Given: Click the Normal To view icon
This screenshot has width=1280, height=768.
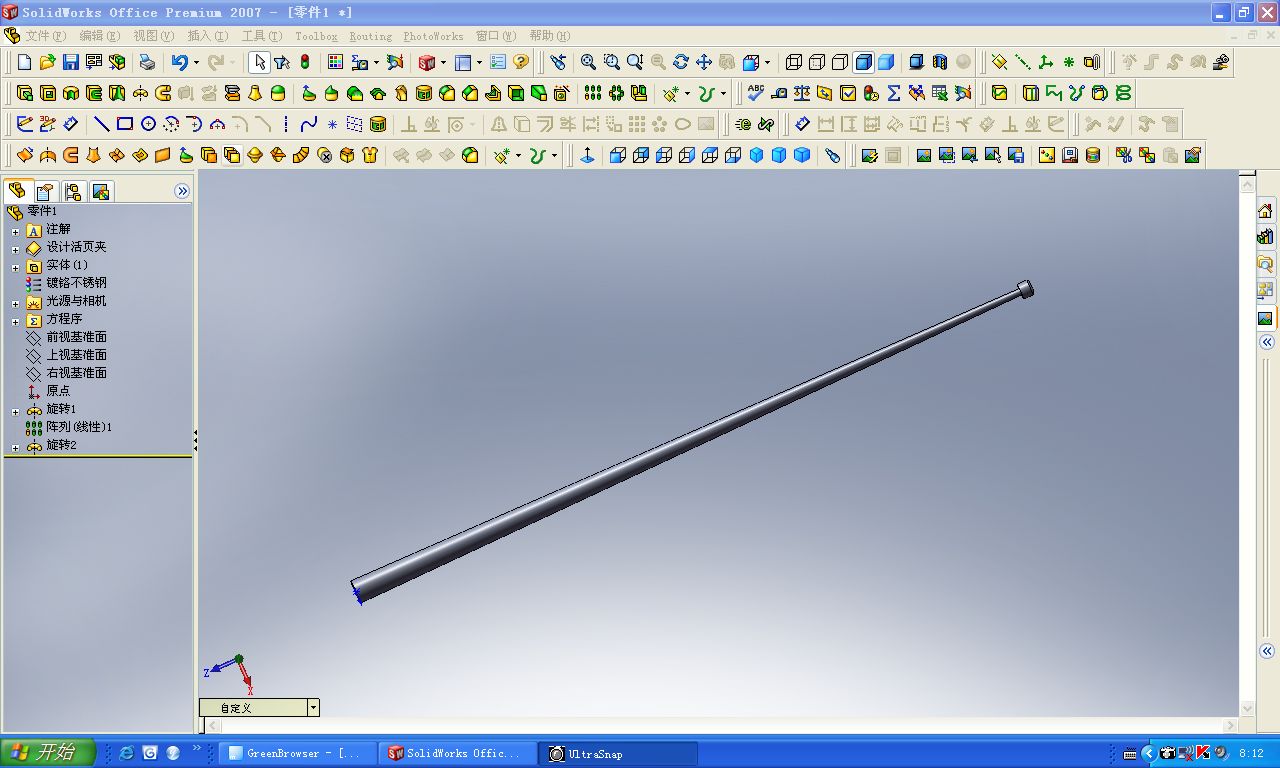Looking at the screenshot, I should pos(587,155).
